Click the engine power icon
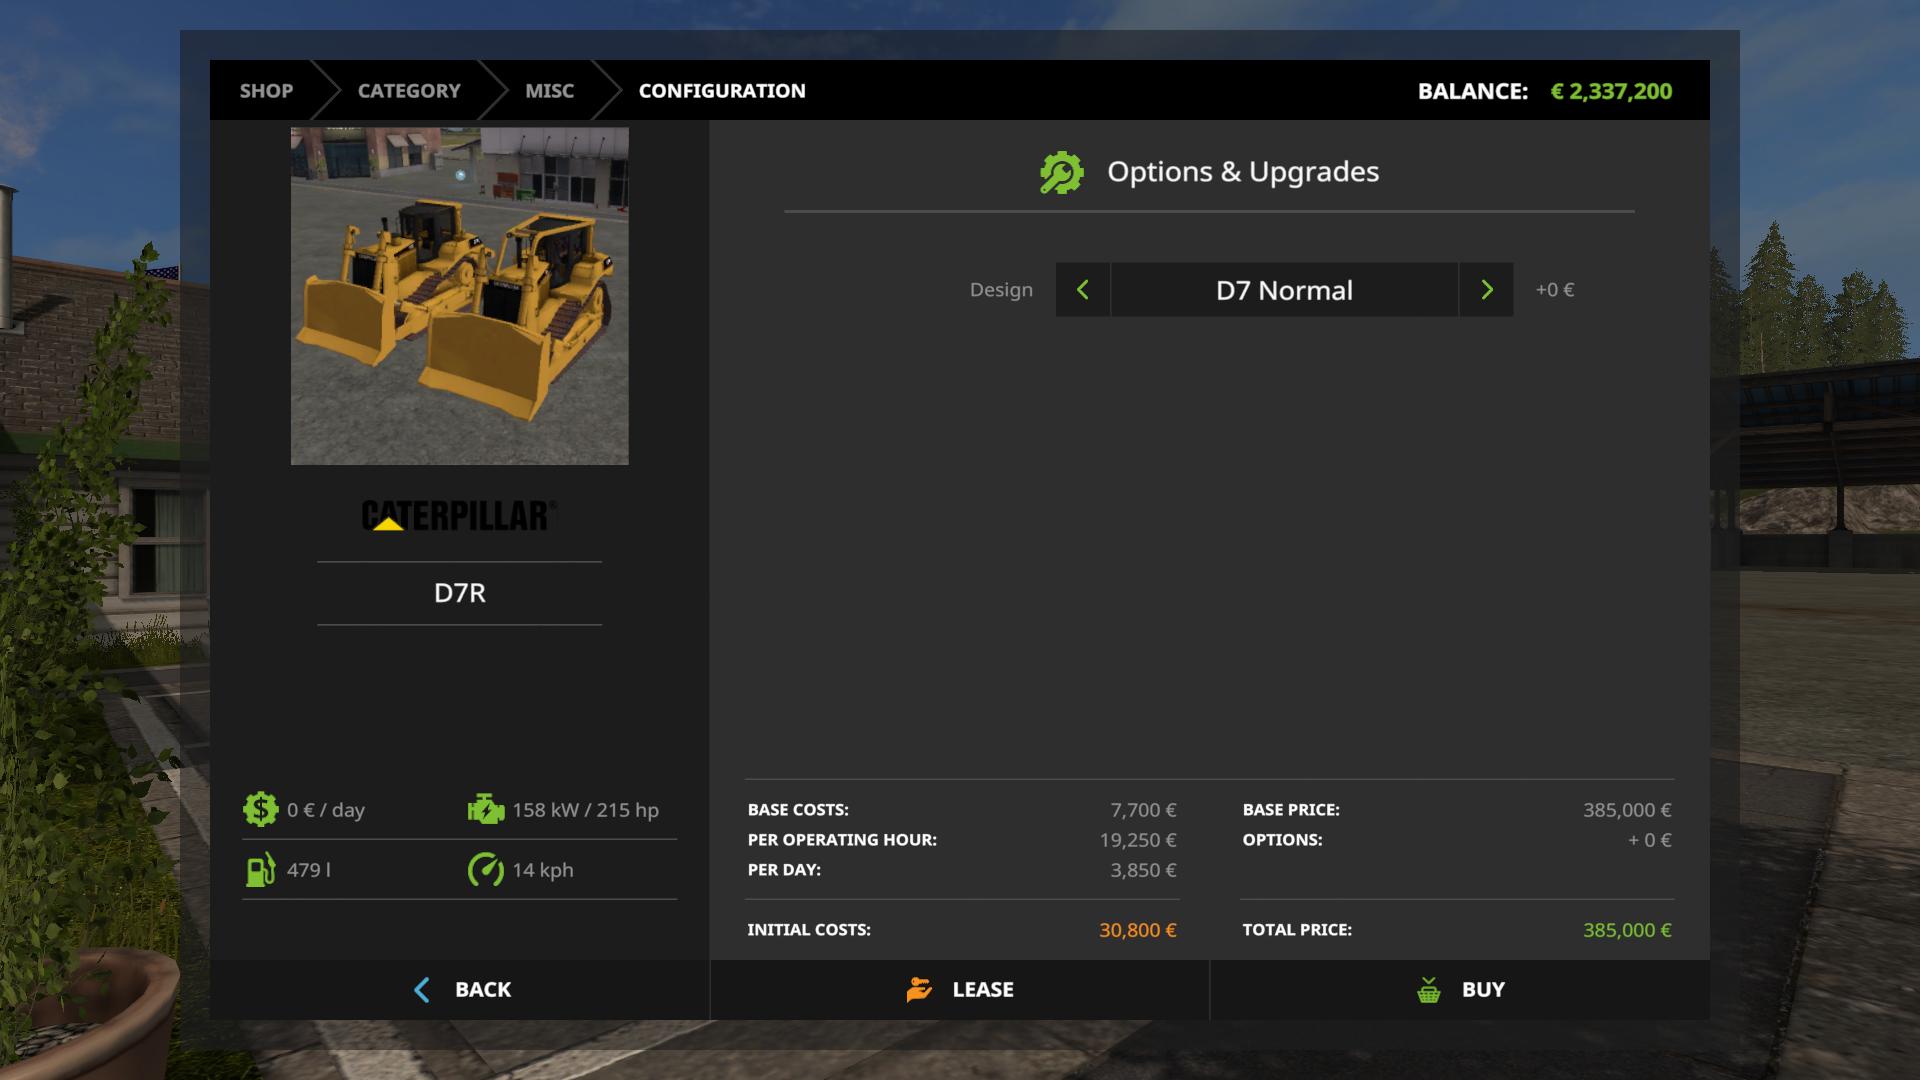 pyautogui.click(x=486, y=809)
